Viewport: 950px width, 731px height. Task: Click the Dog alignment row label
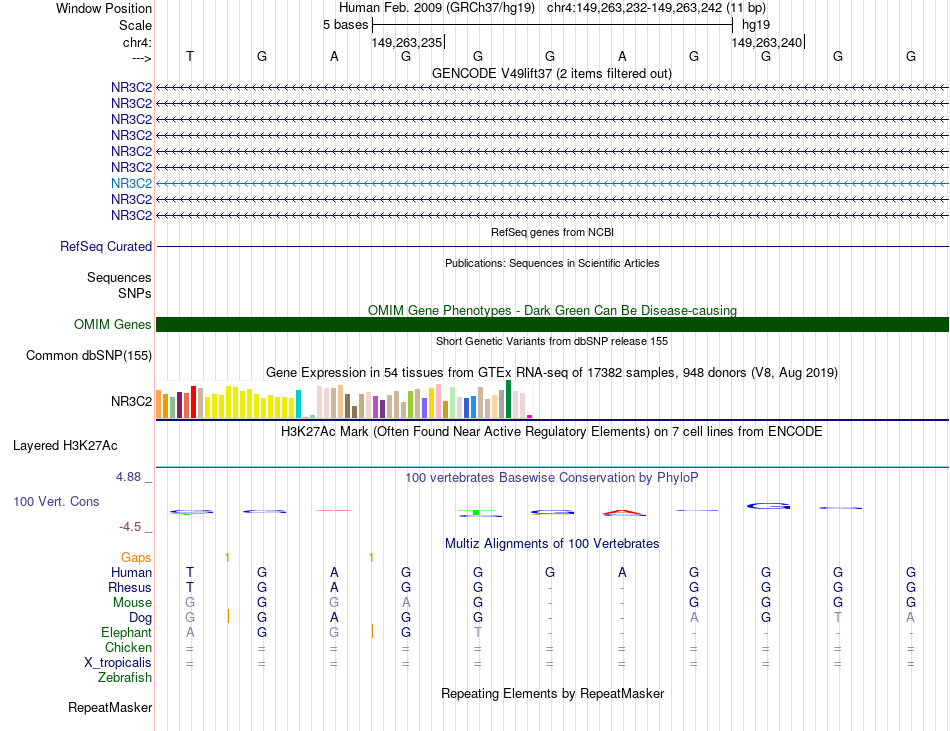(x=140, y=618)
